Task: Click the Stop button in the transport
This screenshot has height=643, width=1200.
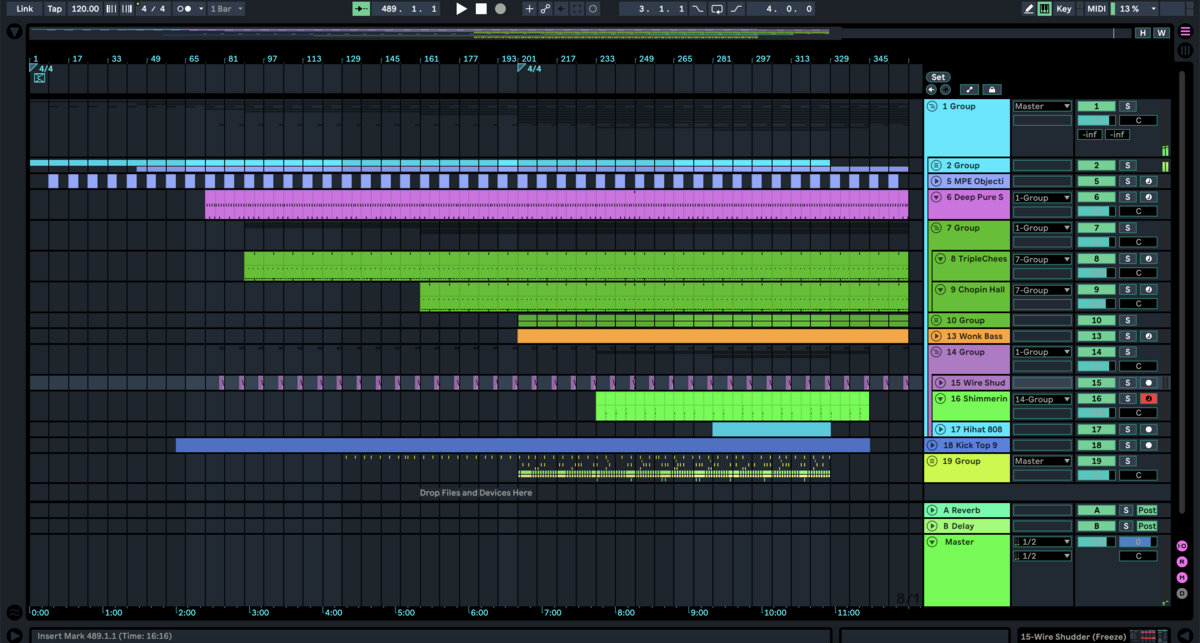Action: 481,9
